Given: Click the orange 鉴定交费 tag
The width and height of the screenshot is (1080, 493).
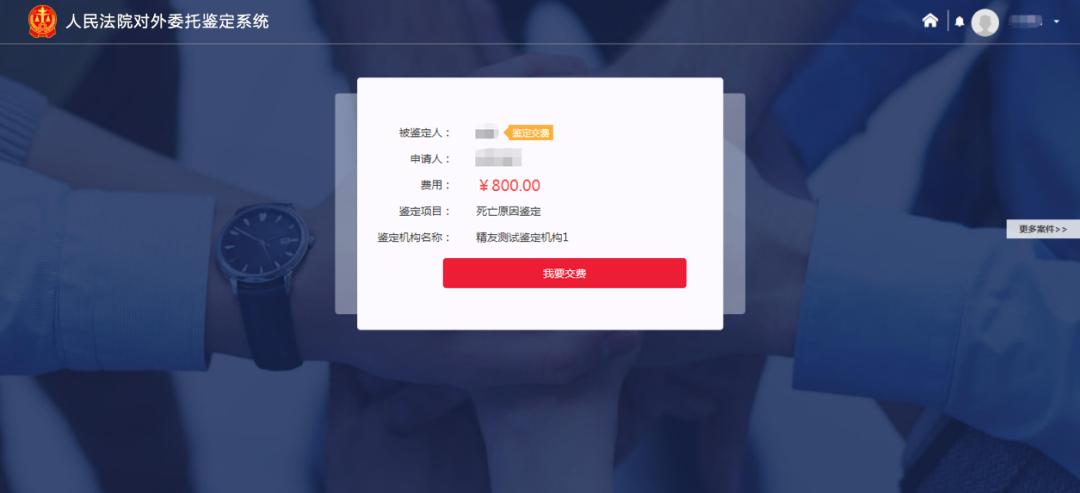Looking at the screenshot, I should point(529,133).
